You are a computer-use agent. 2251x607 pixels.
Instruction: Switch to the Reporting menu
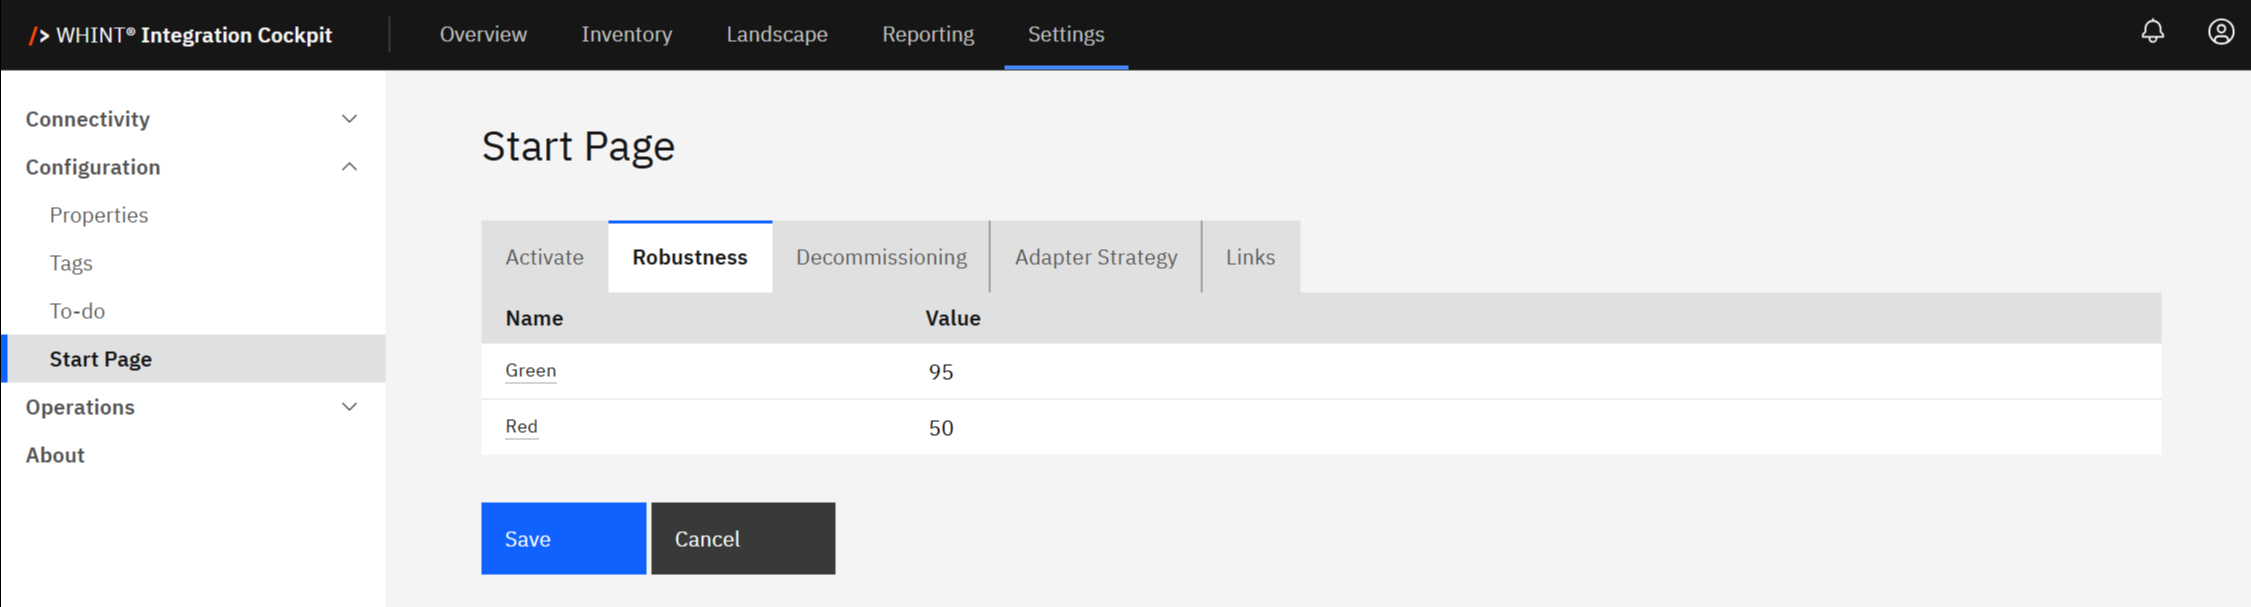(x=927, y=34)
